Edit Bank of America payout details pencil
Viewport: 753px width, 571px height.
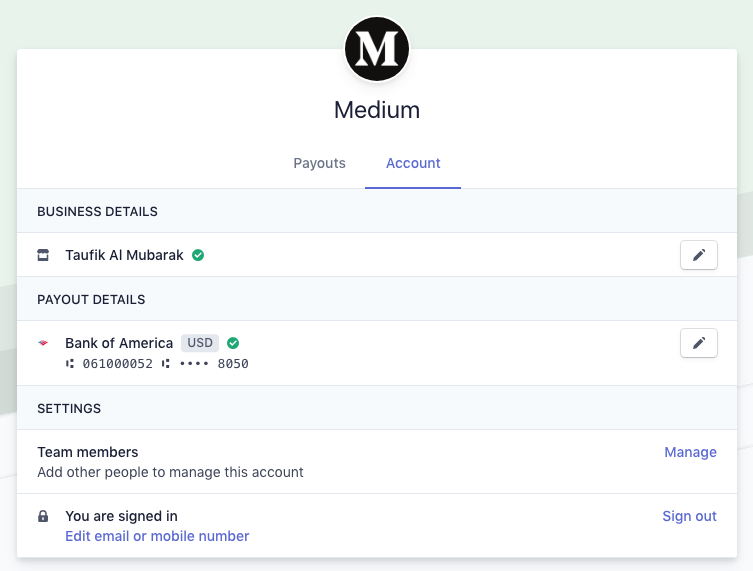(x=699, y=343)
